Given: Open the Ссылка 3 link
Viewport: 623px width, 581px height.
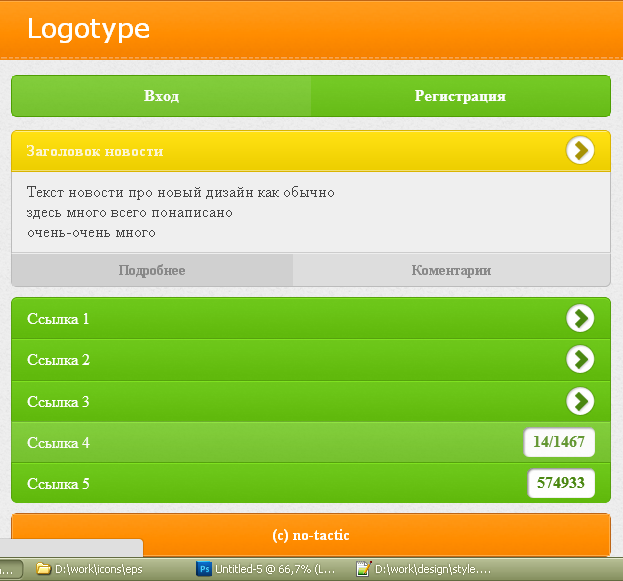Looking at the screenshot, I should click(311, 401).
